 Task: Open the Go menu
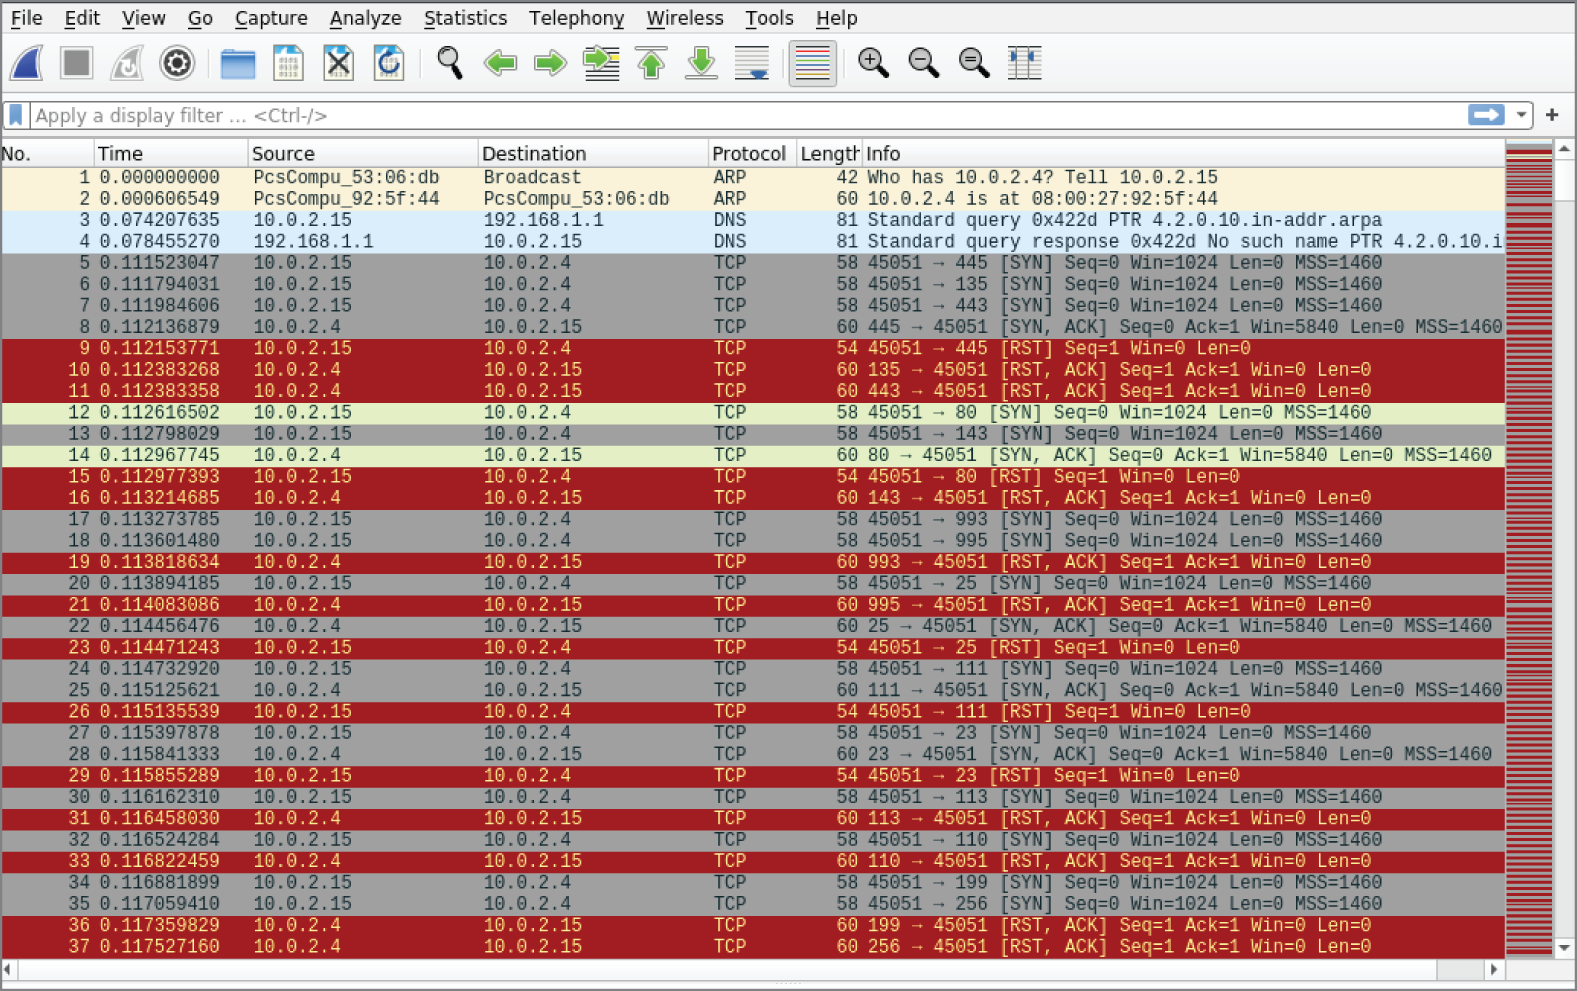200,18
